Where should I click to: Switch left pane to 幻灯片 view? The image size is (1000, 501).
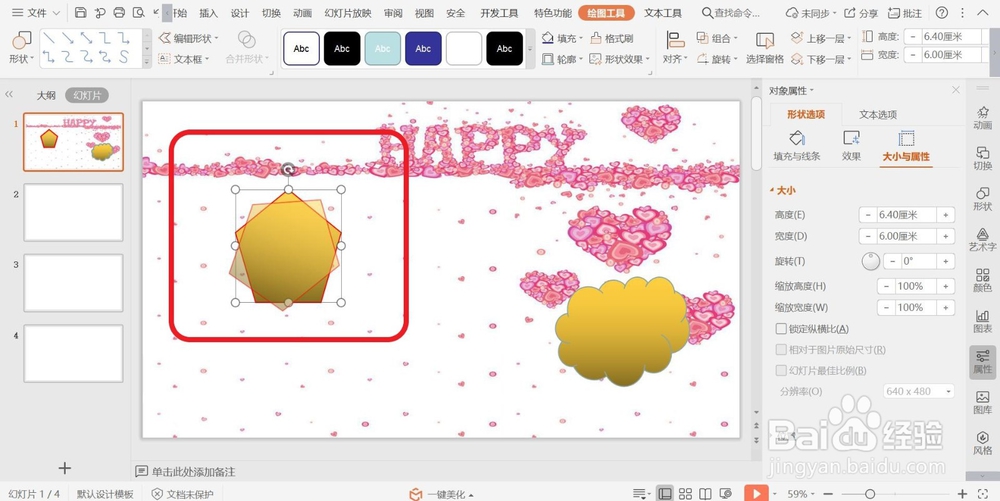(x=87, y=96)
